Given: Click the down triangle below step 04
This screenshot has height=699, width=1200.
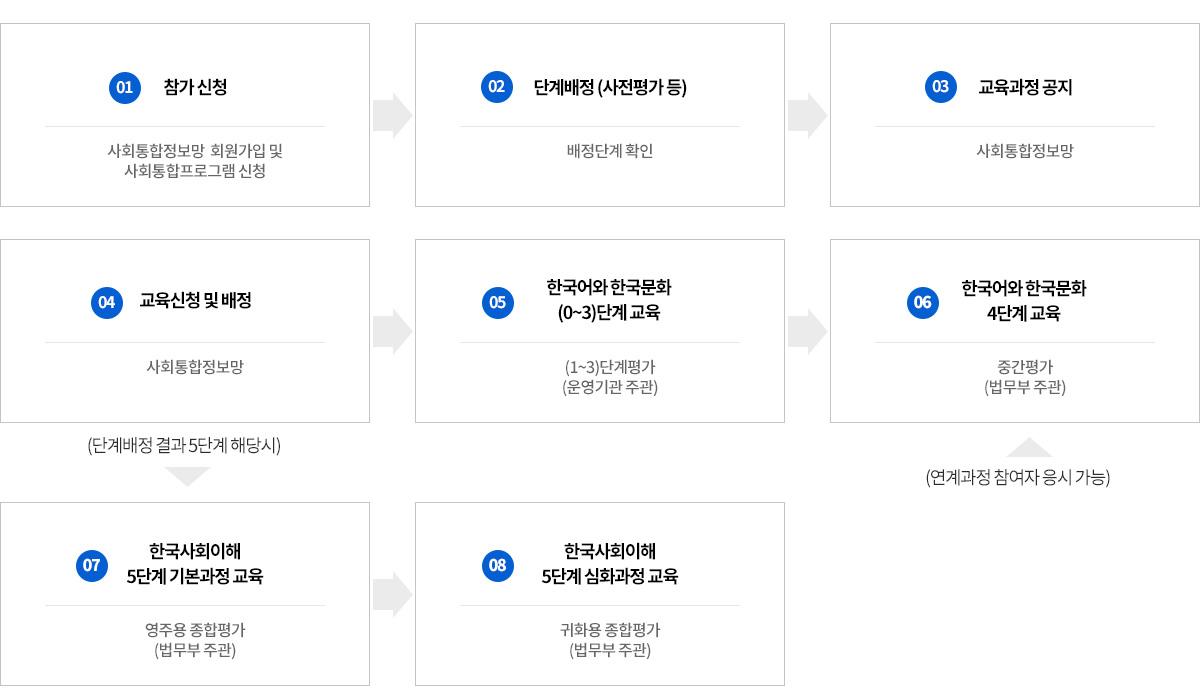Looking at the screenshot, I should point(187,476).
